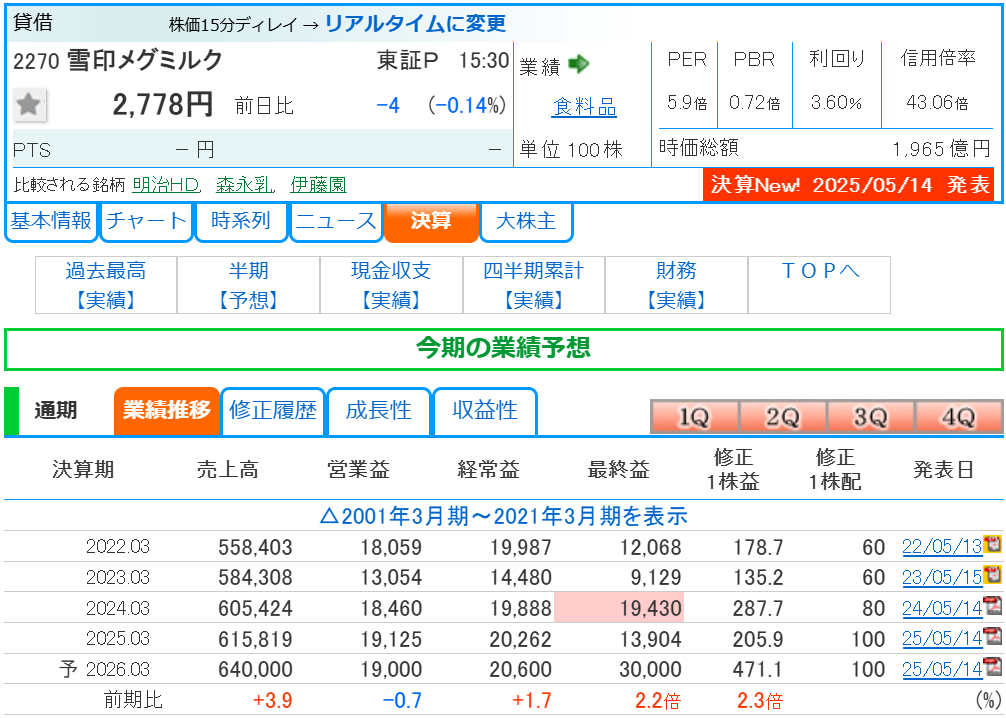Click the 3Q quarter button
The width and height of the screenshot is (1006, 718).
871,417
